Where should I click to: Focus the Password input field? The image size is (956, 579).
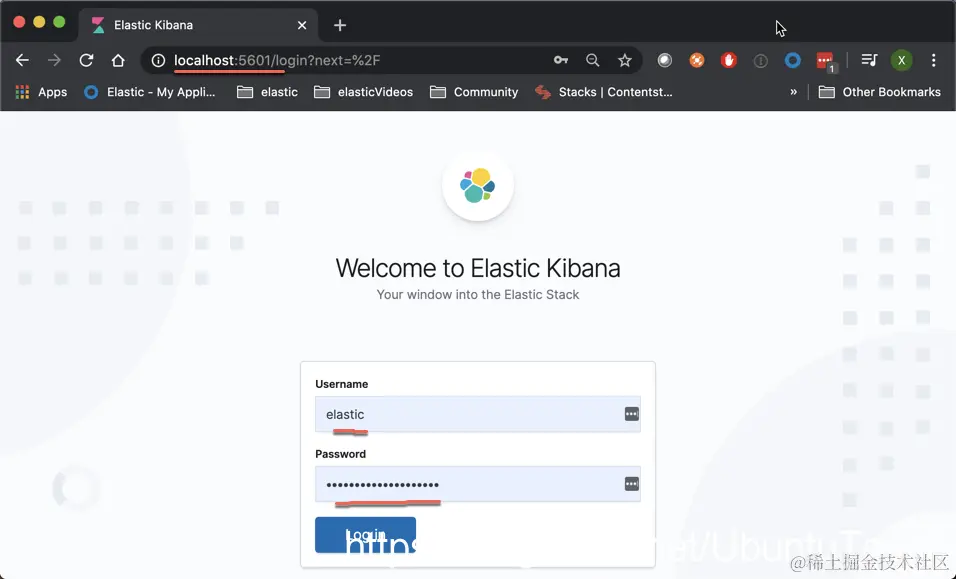pyautogui.click(x=477, y=484)
